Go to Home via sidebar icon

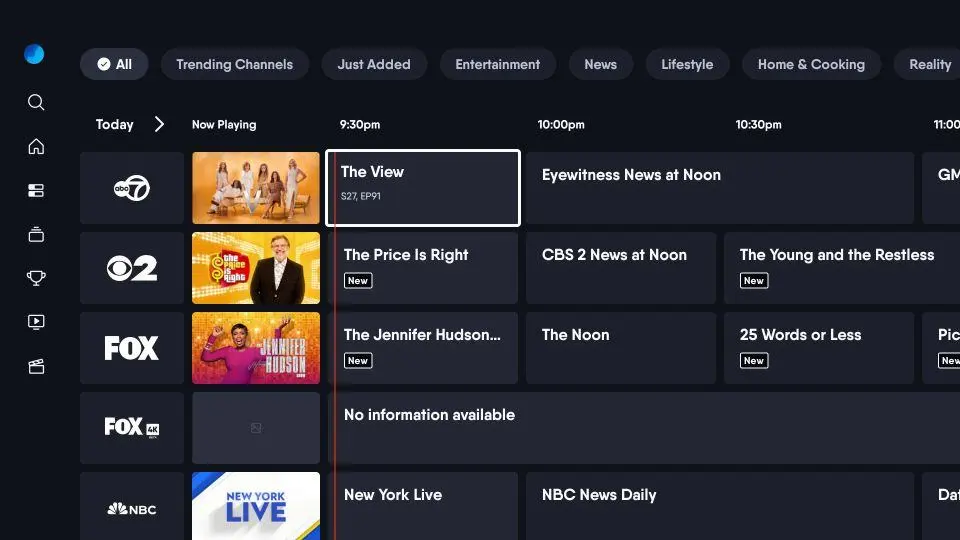[36, 147]
